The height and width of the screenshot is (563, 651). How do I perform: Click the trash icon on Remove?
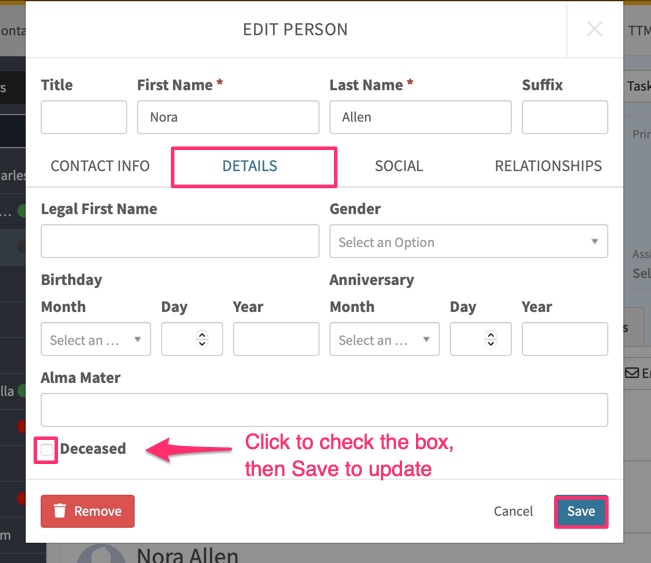tap(60, 511)
